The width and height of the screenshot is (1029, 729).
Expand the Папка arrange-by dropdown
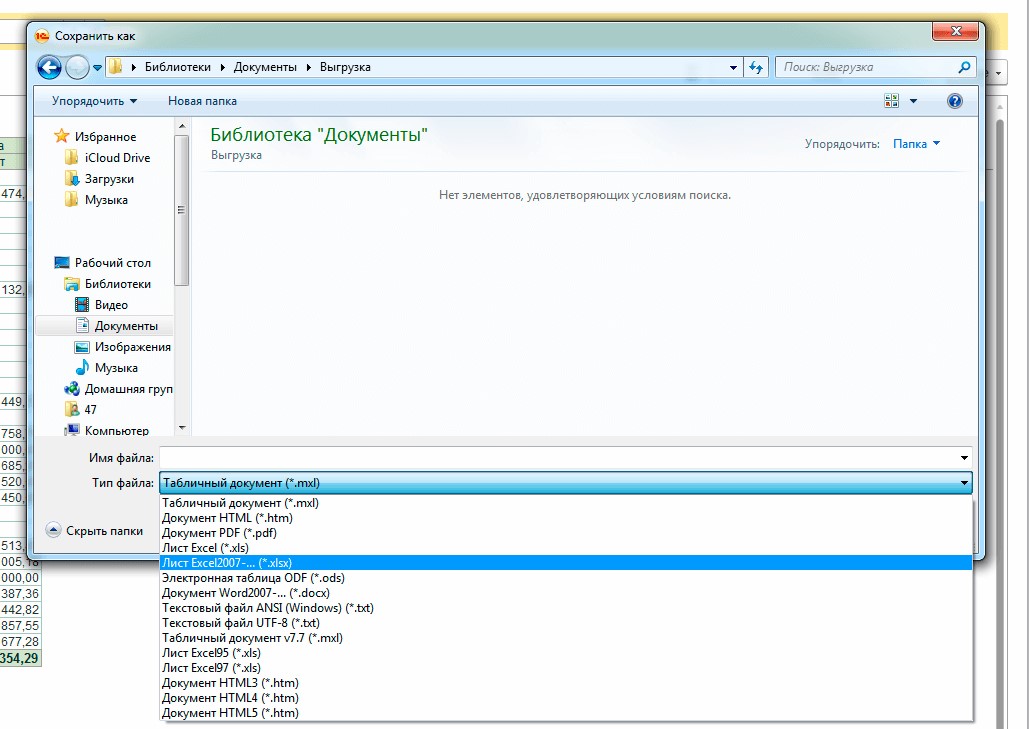(x=916, y=144)
